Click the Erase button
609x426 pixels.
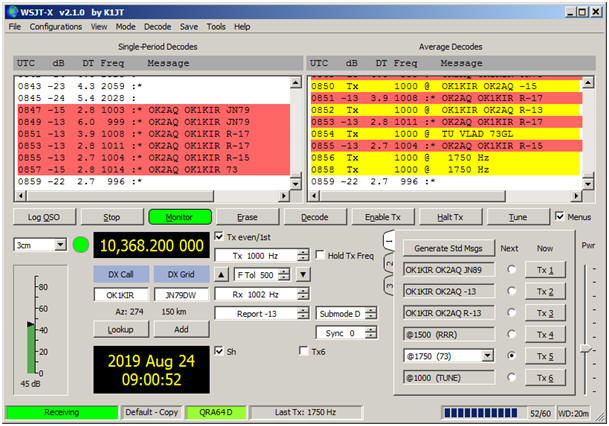247,217
